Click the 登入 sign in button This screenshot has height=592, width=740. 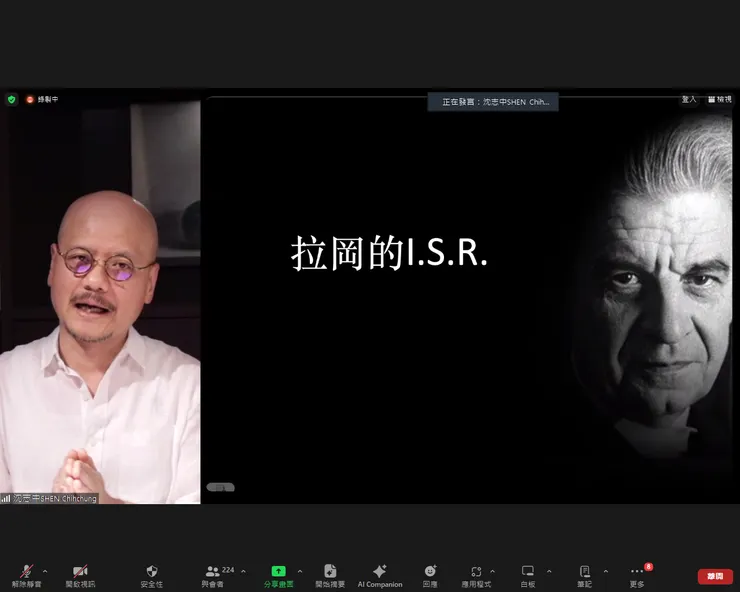689,99
